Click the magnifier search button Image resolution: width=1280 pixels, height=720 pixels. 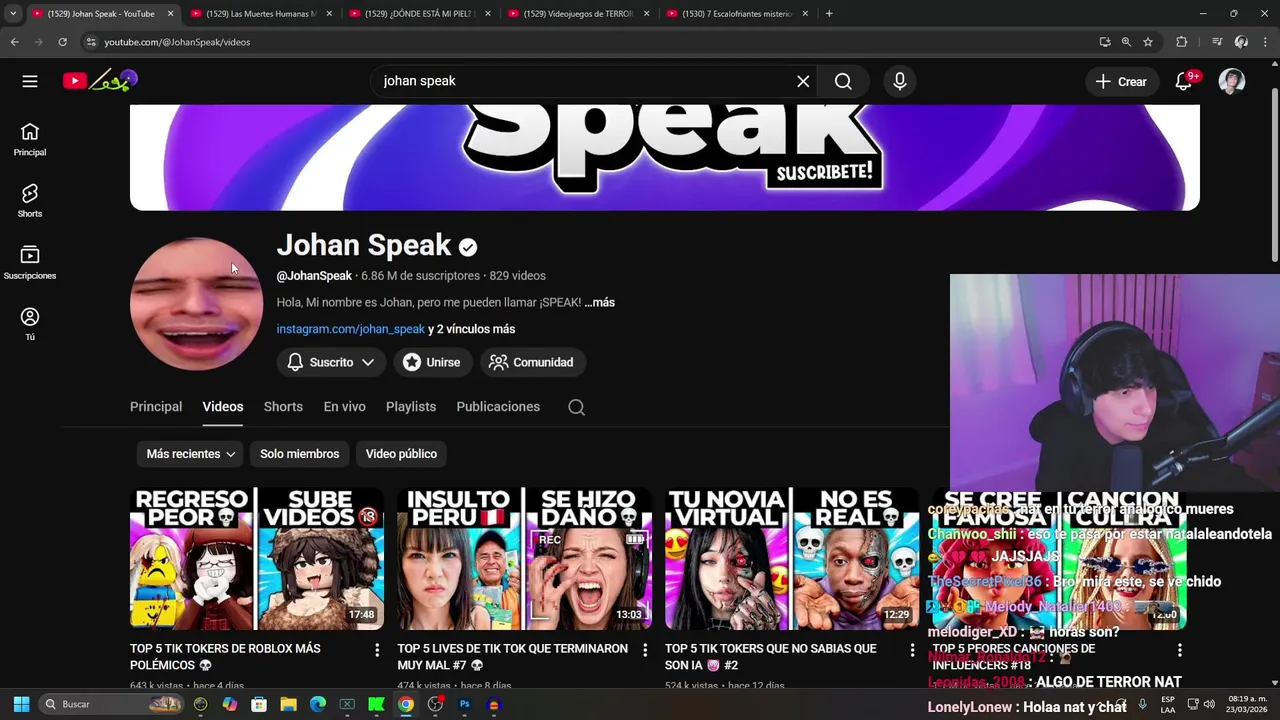point(843,81)
